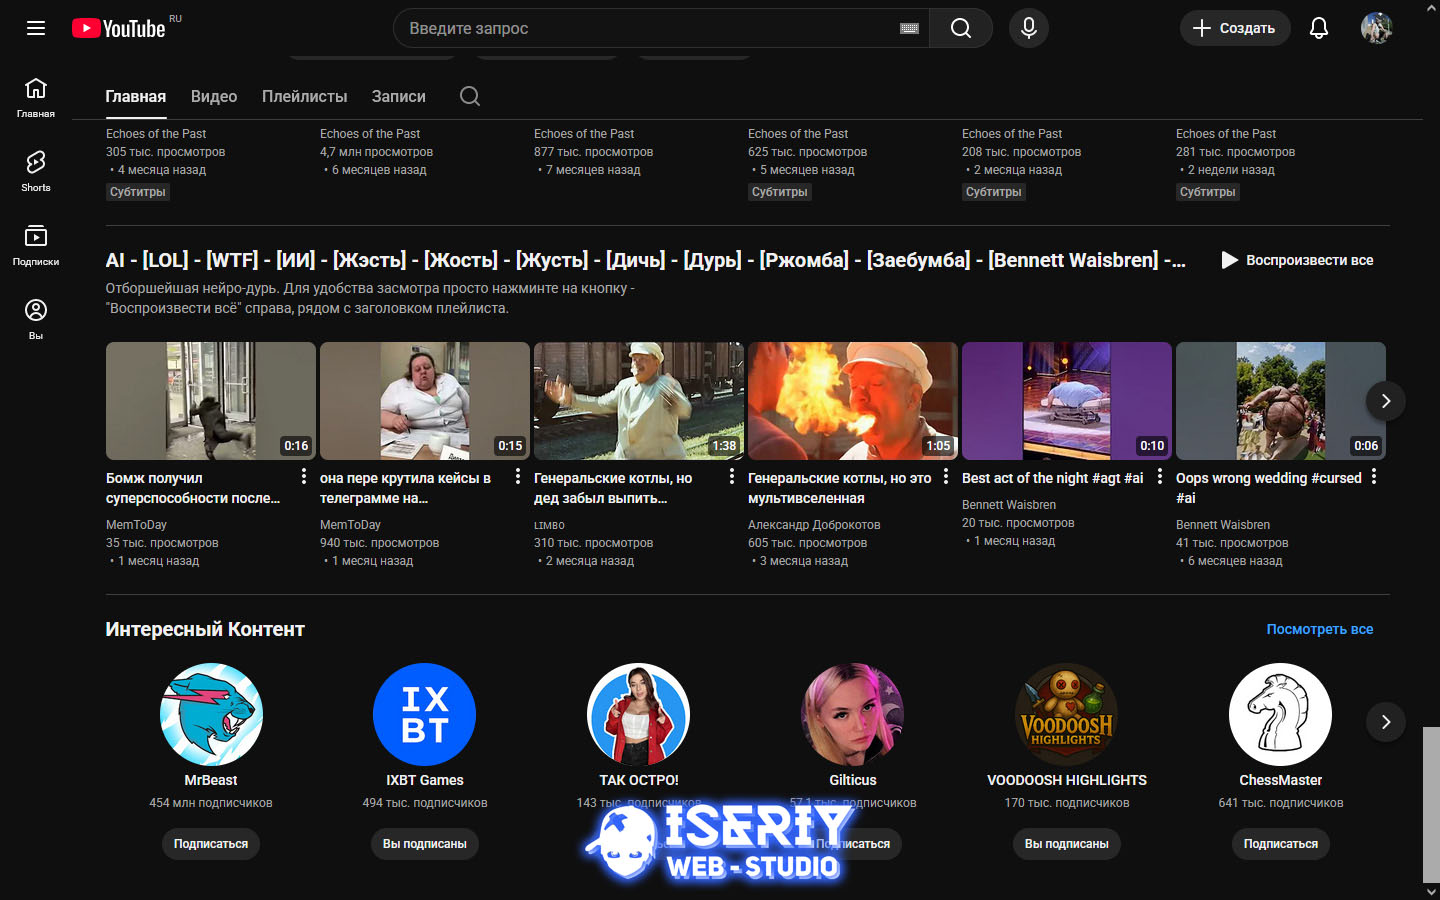Subscribe to the MrBeast channel
1440x900 pixels.
tap(211, 844)
